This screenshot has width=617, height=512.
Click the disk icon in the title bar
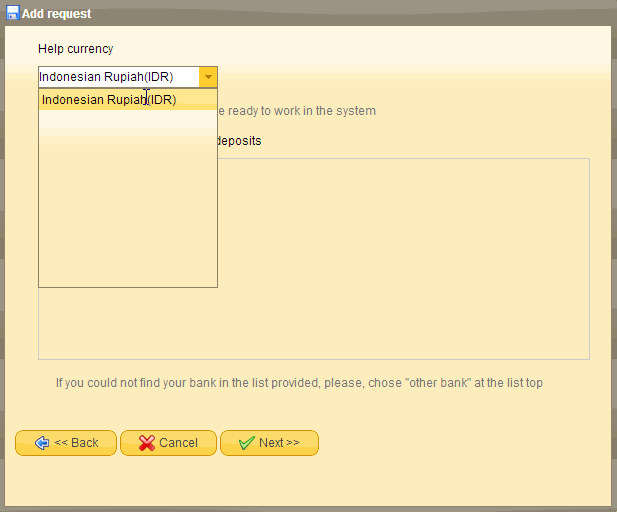[13, 14]
